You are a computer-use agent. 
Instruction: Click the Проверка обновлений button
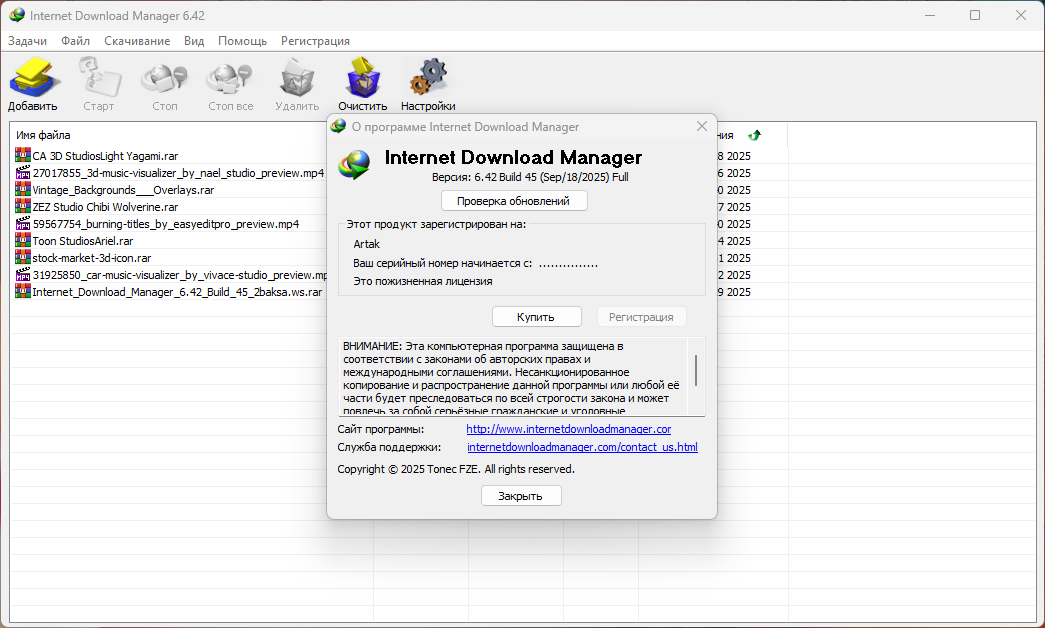(514, 201)
